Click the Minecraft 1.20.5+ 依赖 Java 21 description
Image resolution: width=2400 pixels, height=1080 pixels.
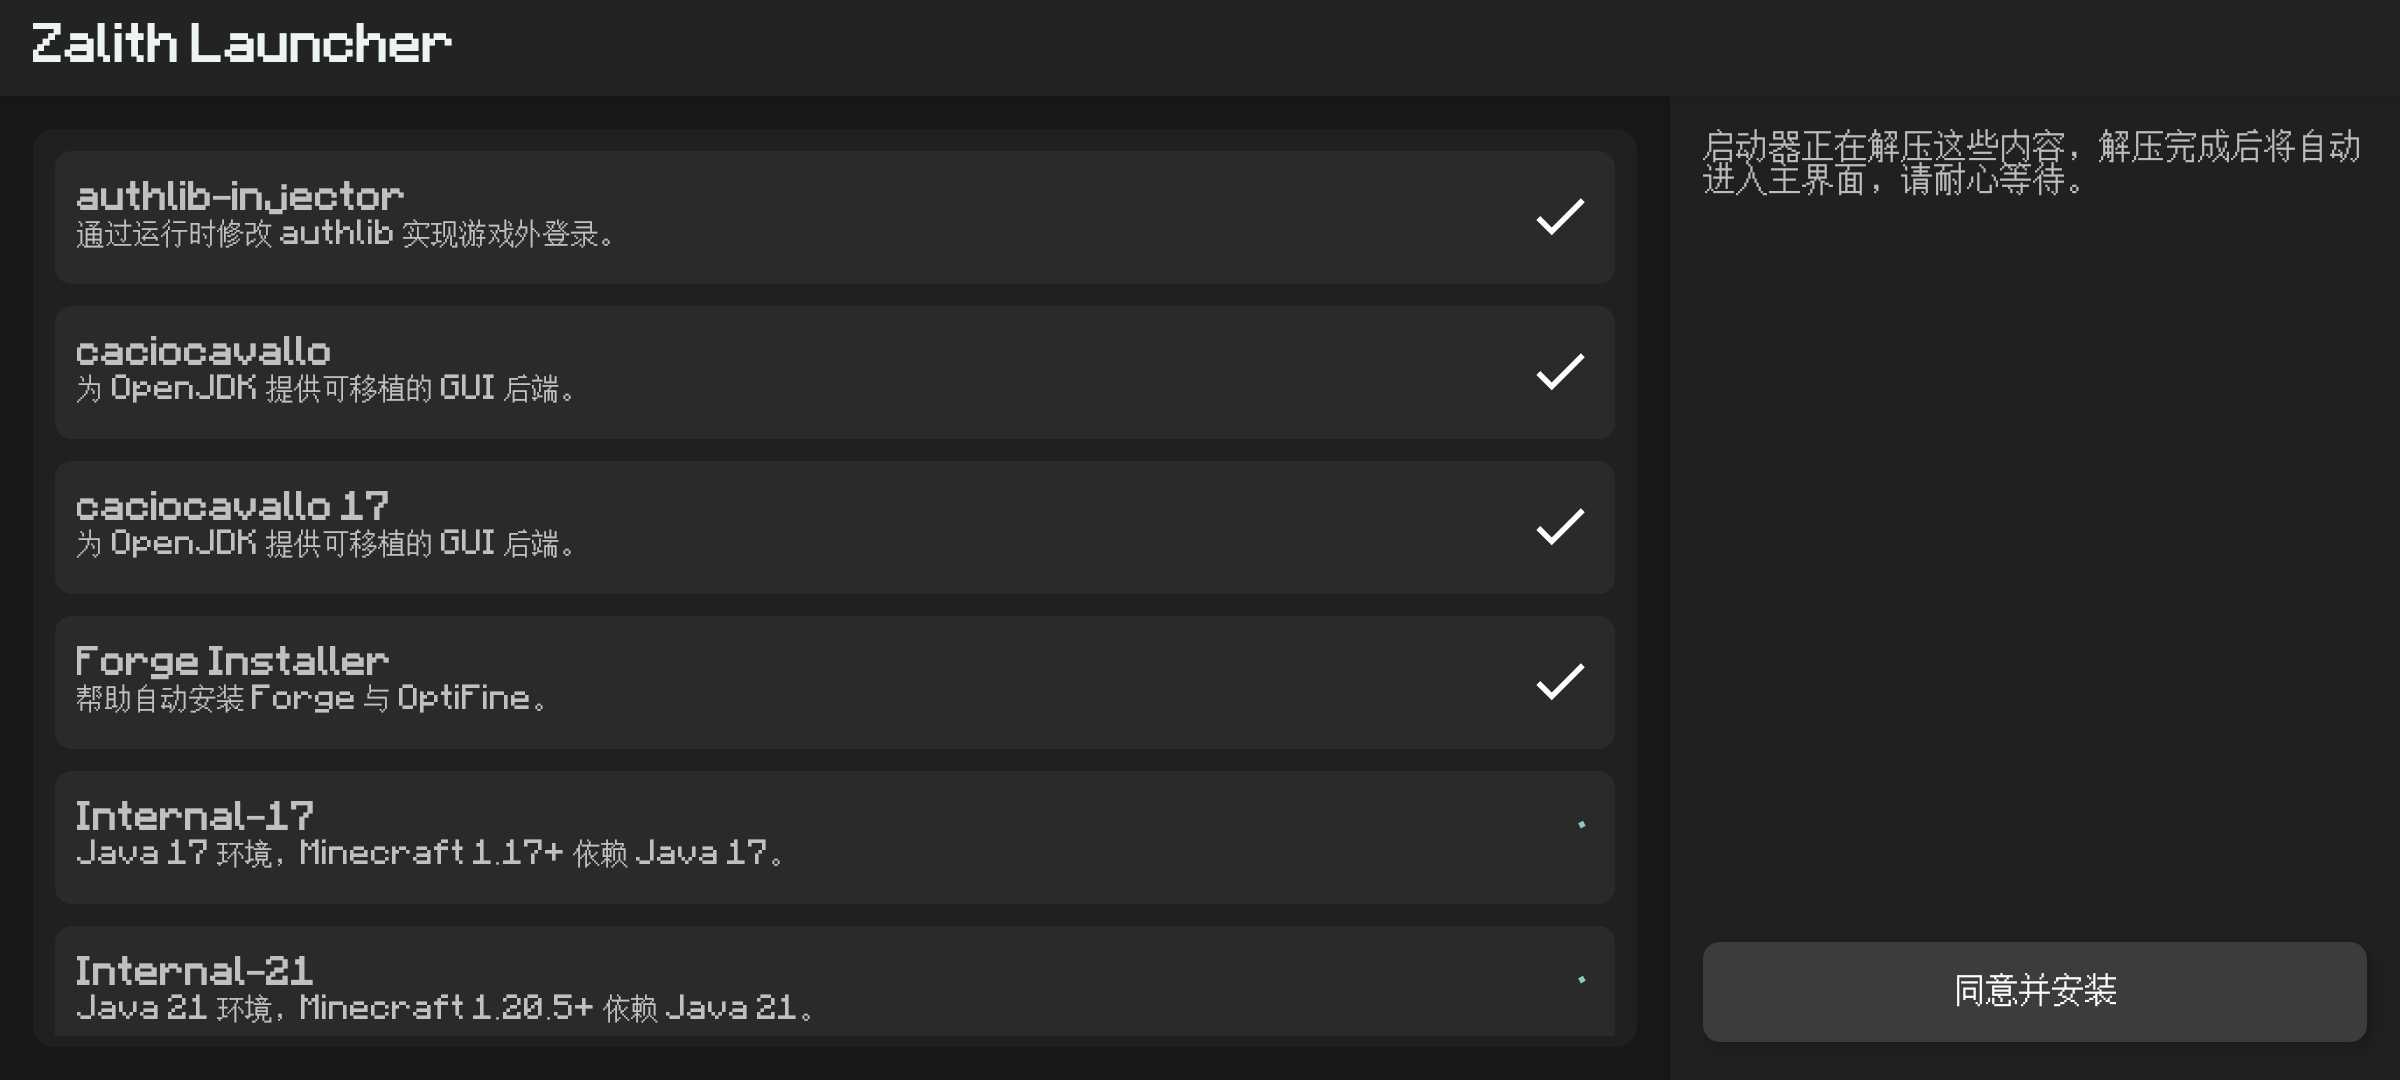click(x=446, y=1008)
